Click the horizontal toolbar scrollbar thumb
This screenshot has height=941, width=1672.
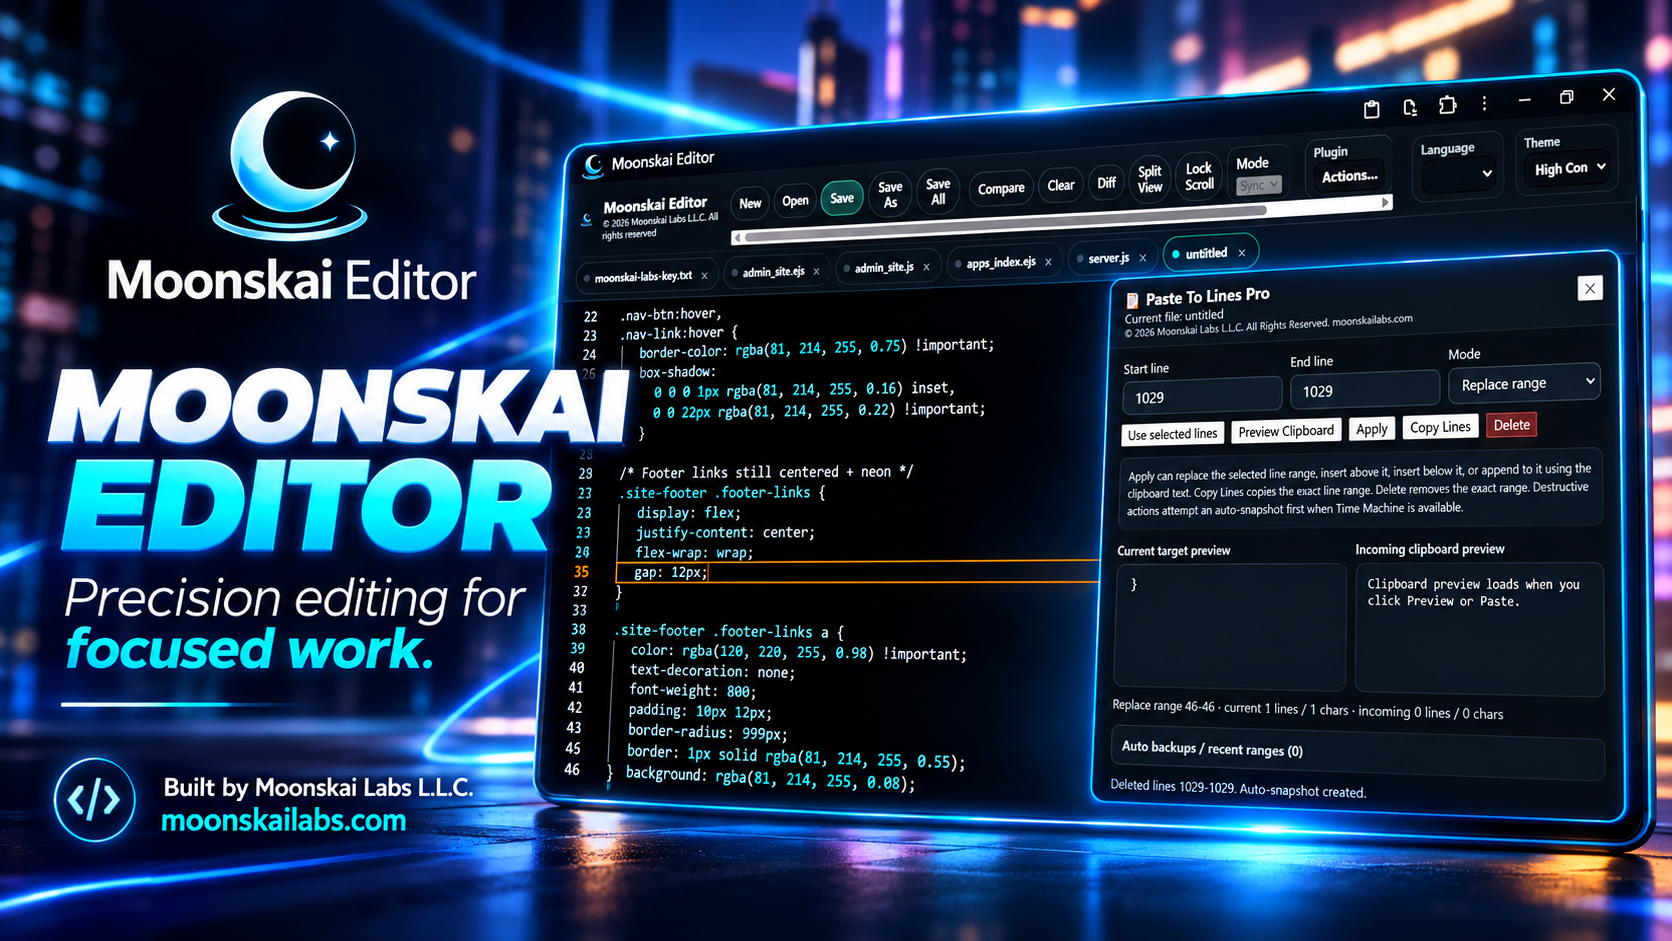[1005, 224]
